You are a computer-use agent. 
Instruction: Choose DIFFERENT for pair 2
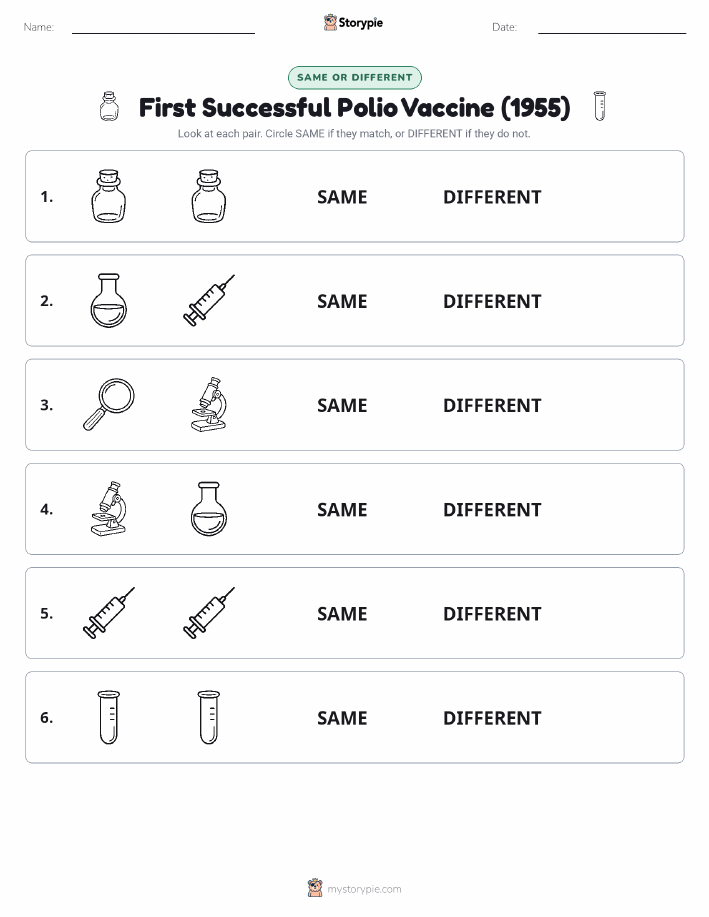[492, 301]
